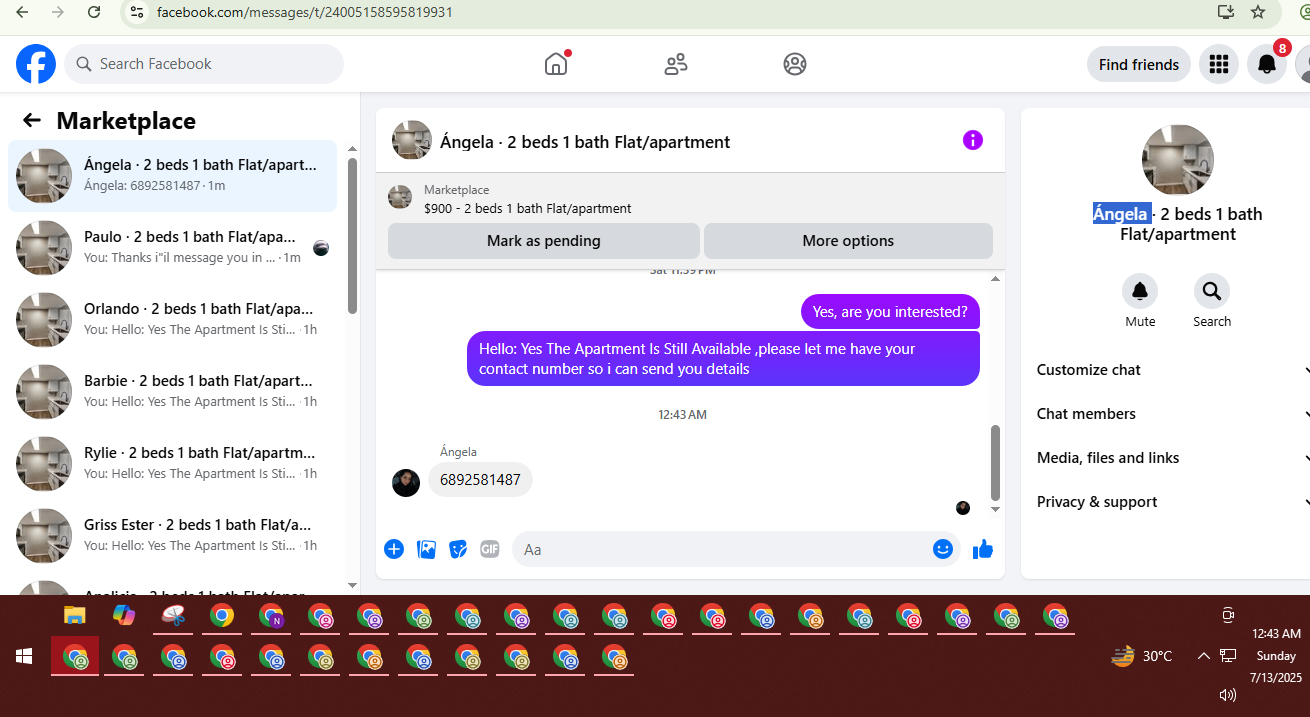Send a thumbs-up like
Screen dimensions: 1310x717
(983, 549)
